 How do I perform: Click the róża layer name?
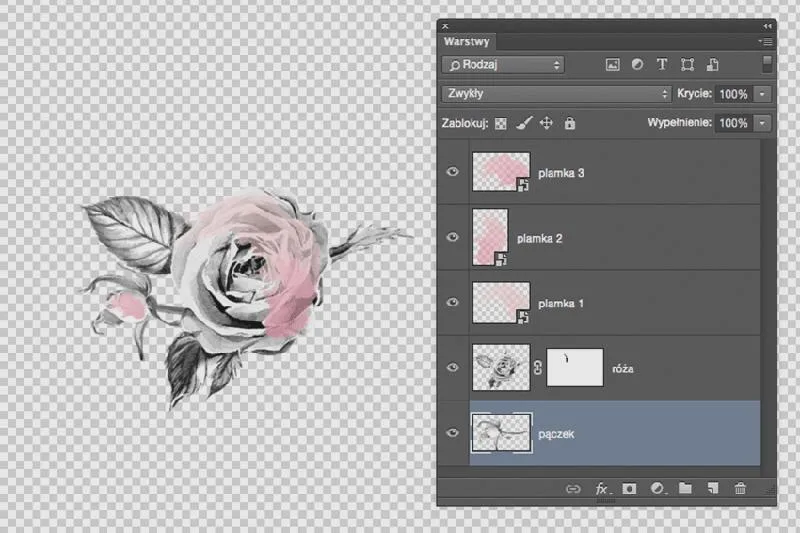623,369
